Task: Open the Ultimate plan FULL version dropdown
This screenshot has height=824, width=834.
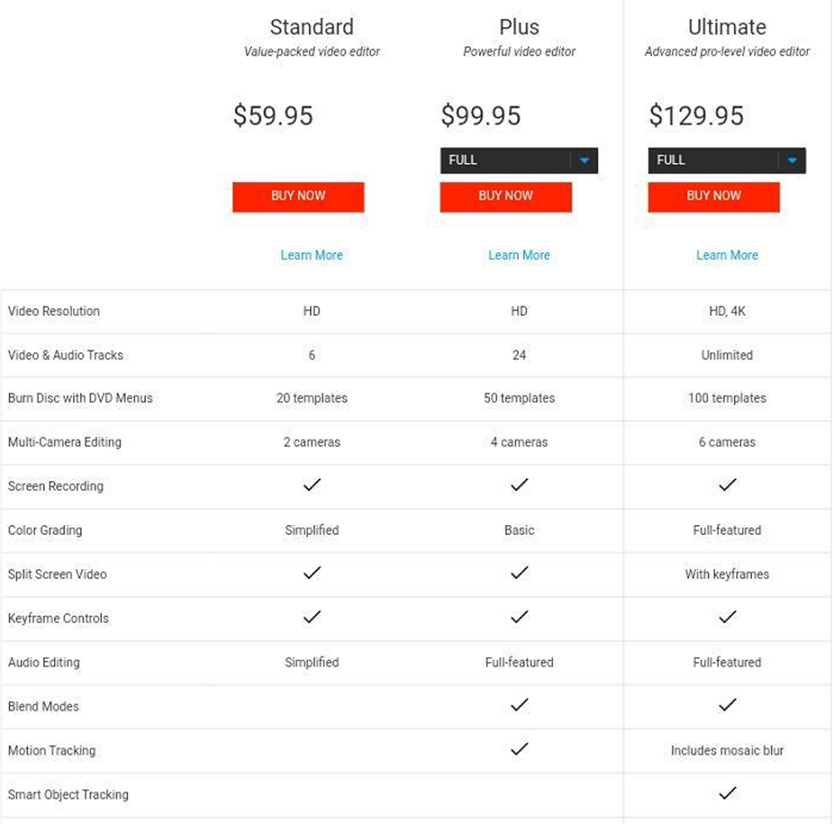Action: click(727, 160)
